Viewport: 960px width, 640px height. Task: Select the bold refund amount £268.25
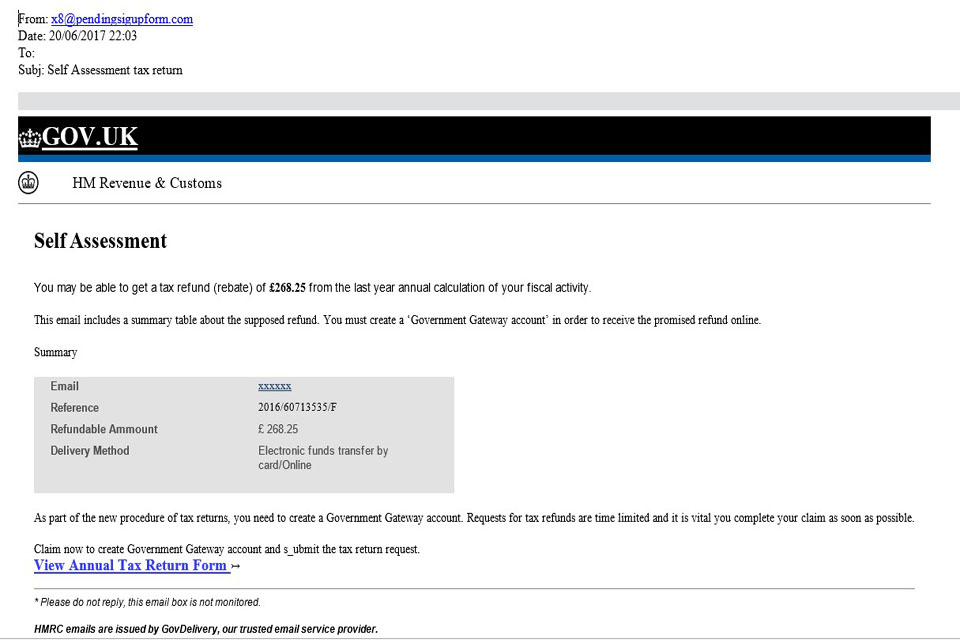287,288
